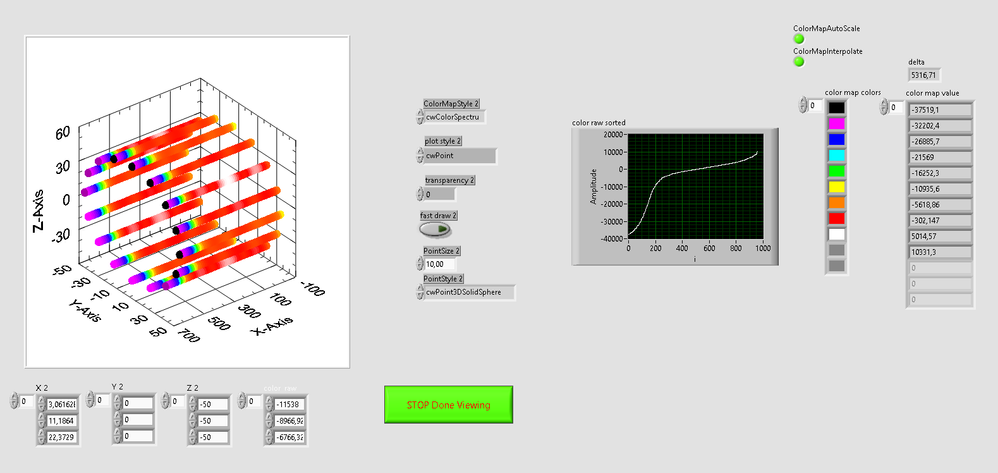Viewport: 998px width, 473px height.
Task: Click the color map value -16252,3
Action: point(940,173)
